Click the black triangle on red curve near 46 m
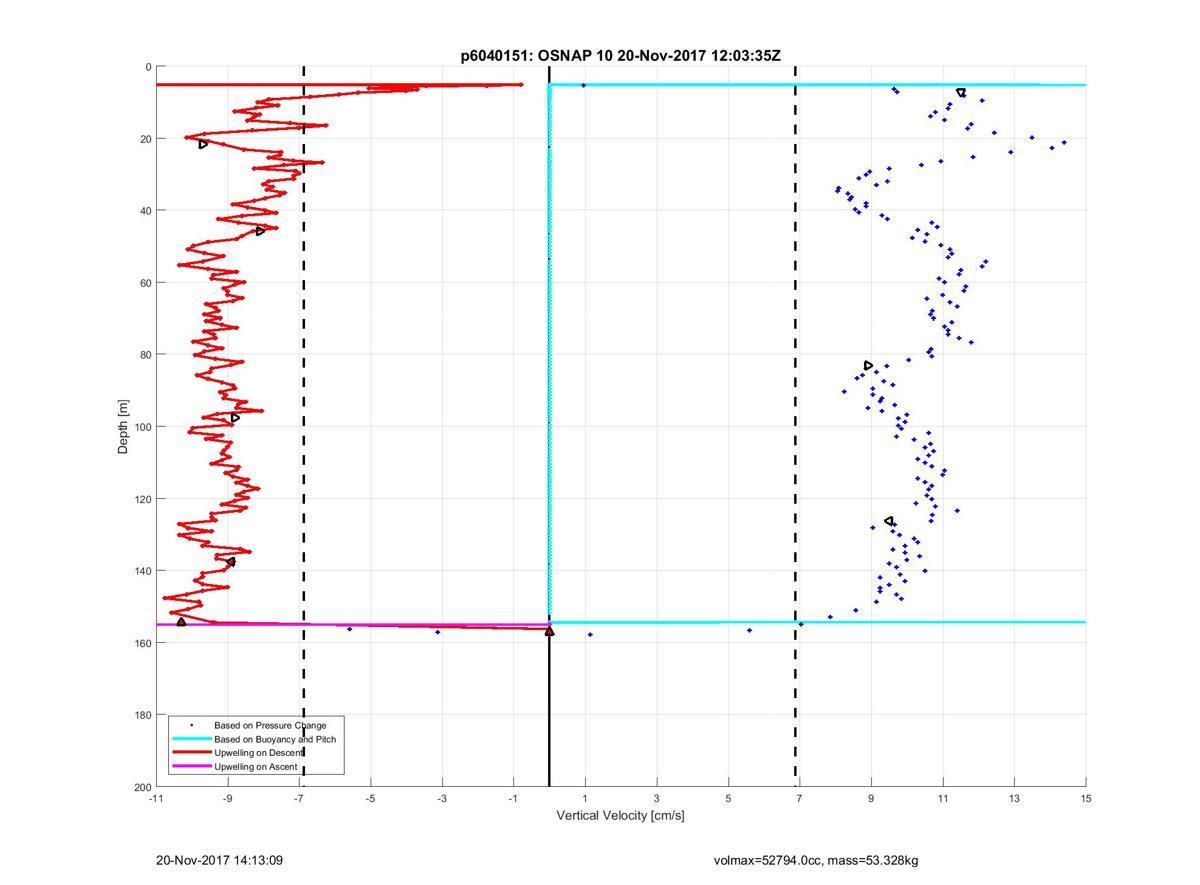The width and height of the screenshot is (1200, 885). [260, 231]
